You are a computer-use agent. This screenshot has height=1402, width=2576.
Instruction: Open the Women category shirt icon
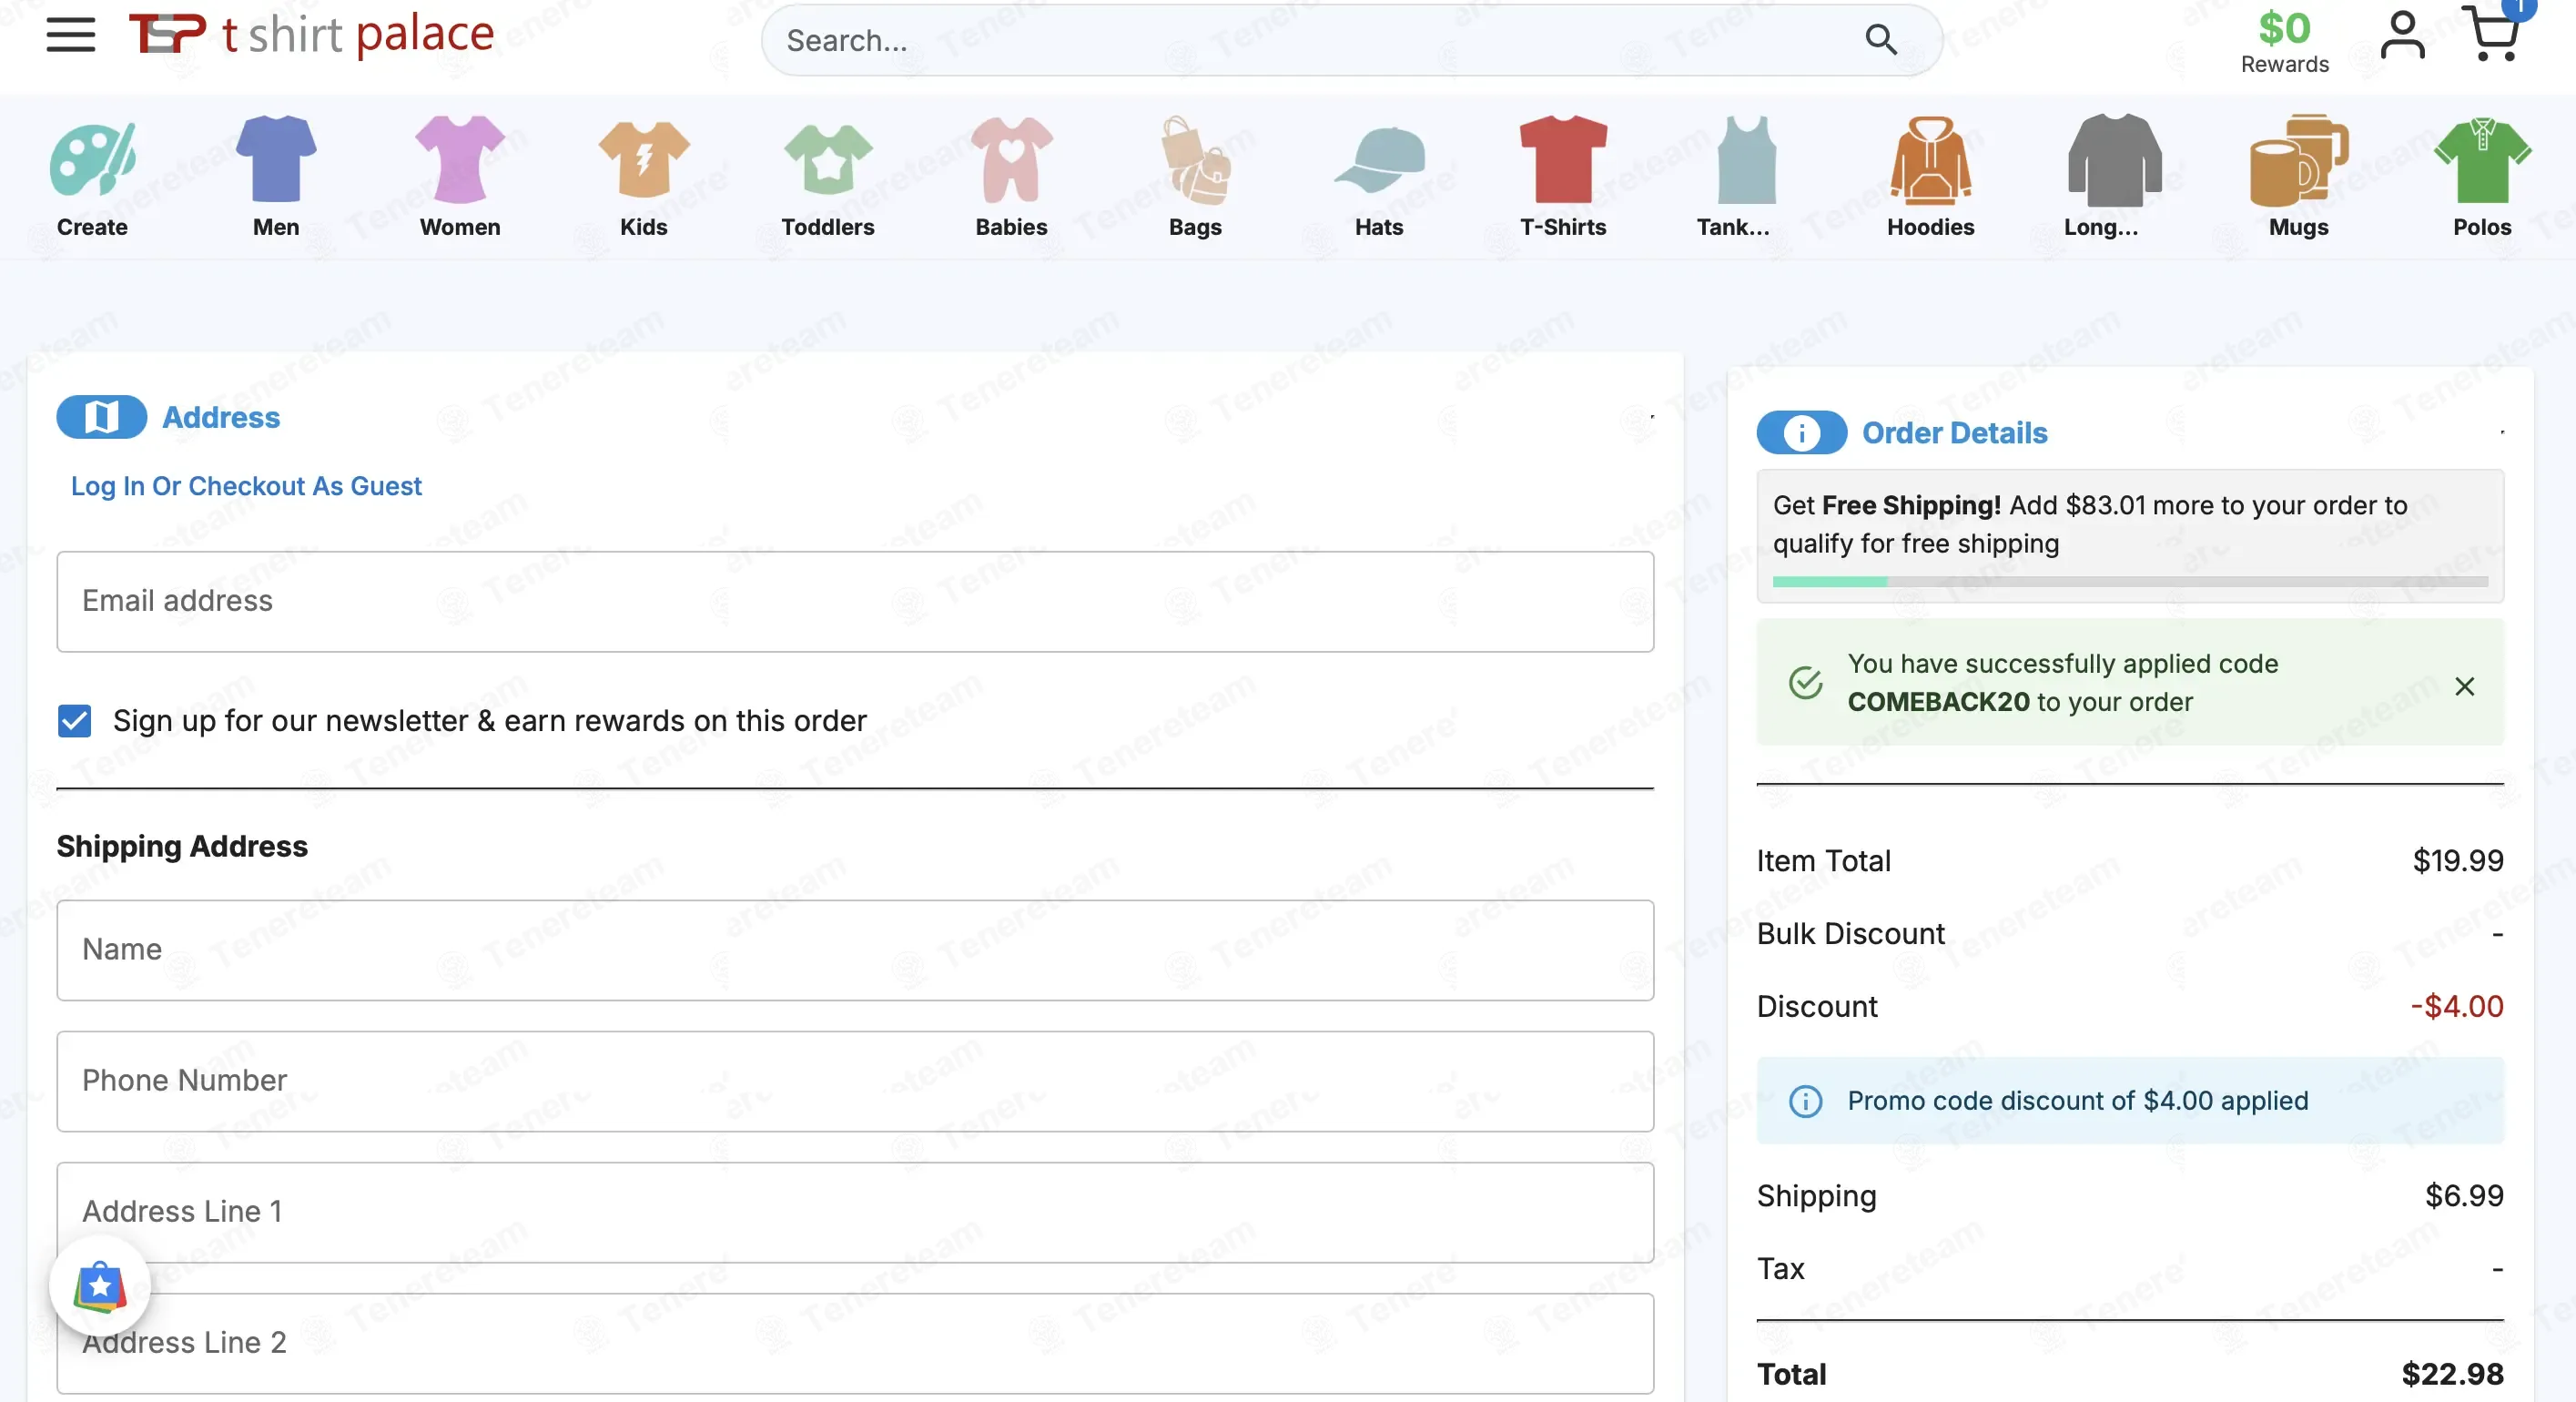pos(460,158)
